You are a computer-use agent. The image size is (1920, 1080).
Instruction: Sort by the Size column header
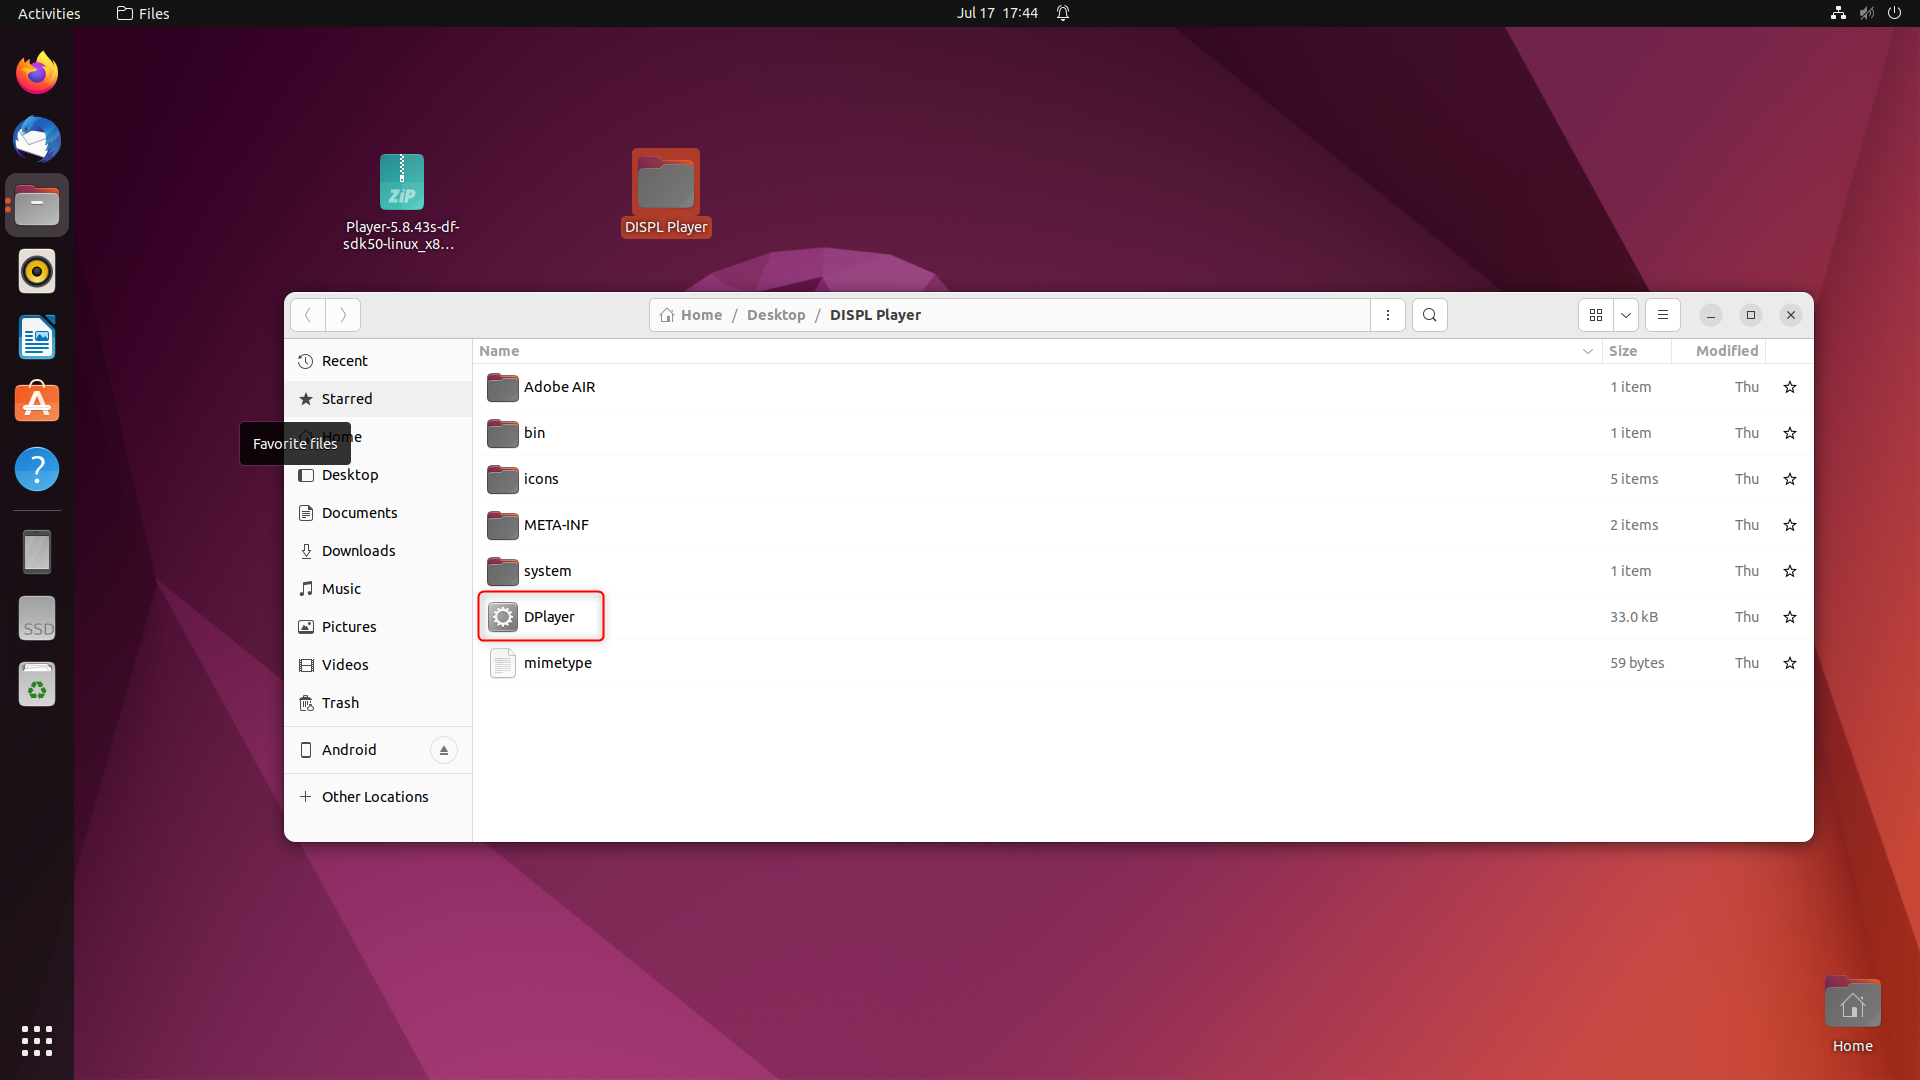[x=1623, y=351]
